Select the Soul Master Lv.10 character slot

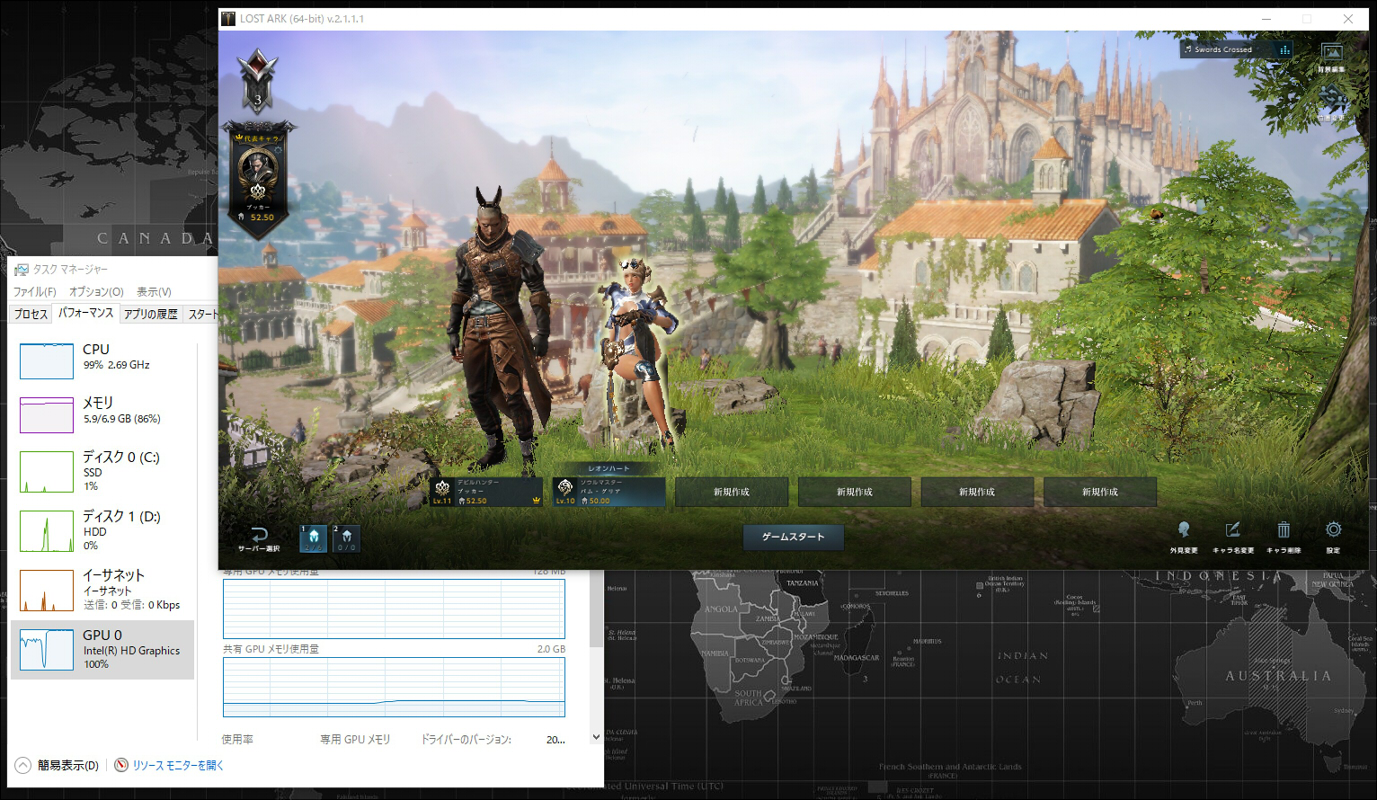click(x=609, y=491)
